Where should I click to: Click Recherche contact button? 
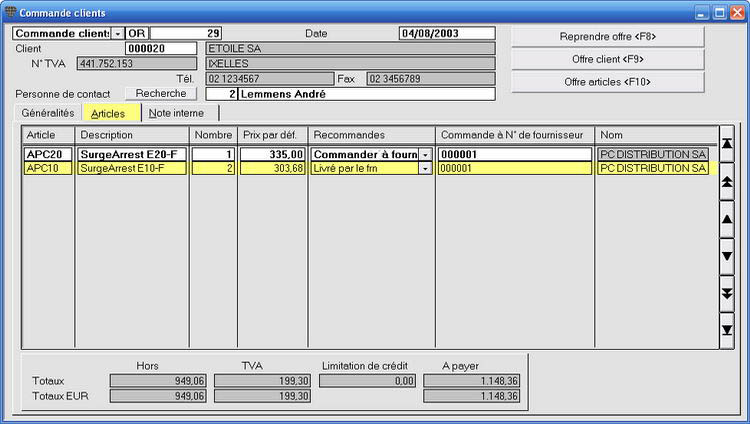click(161, 93)
